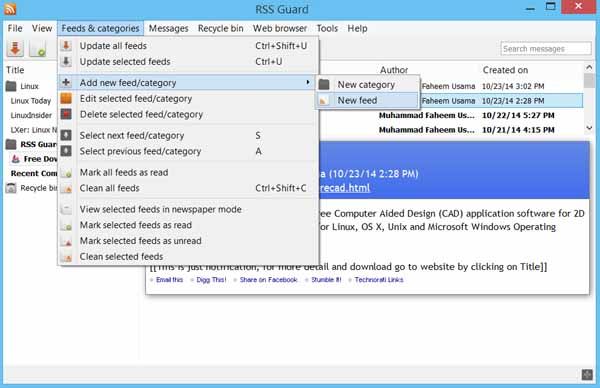
Task: Click the message list scroll down arrow
Action: [589, 128]
